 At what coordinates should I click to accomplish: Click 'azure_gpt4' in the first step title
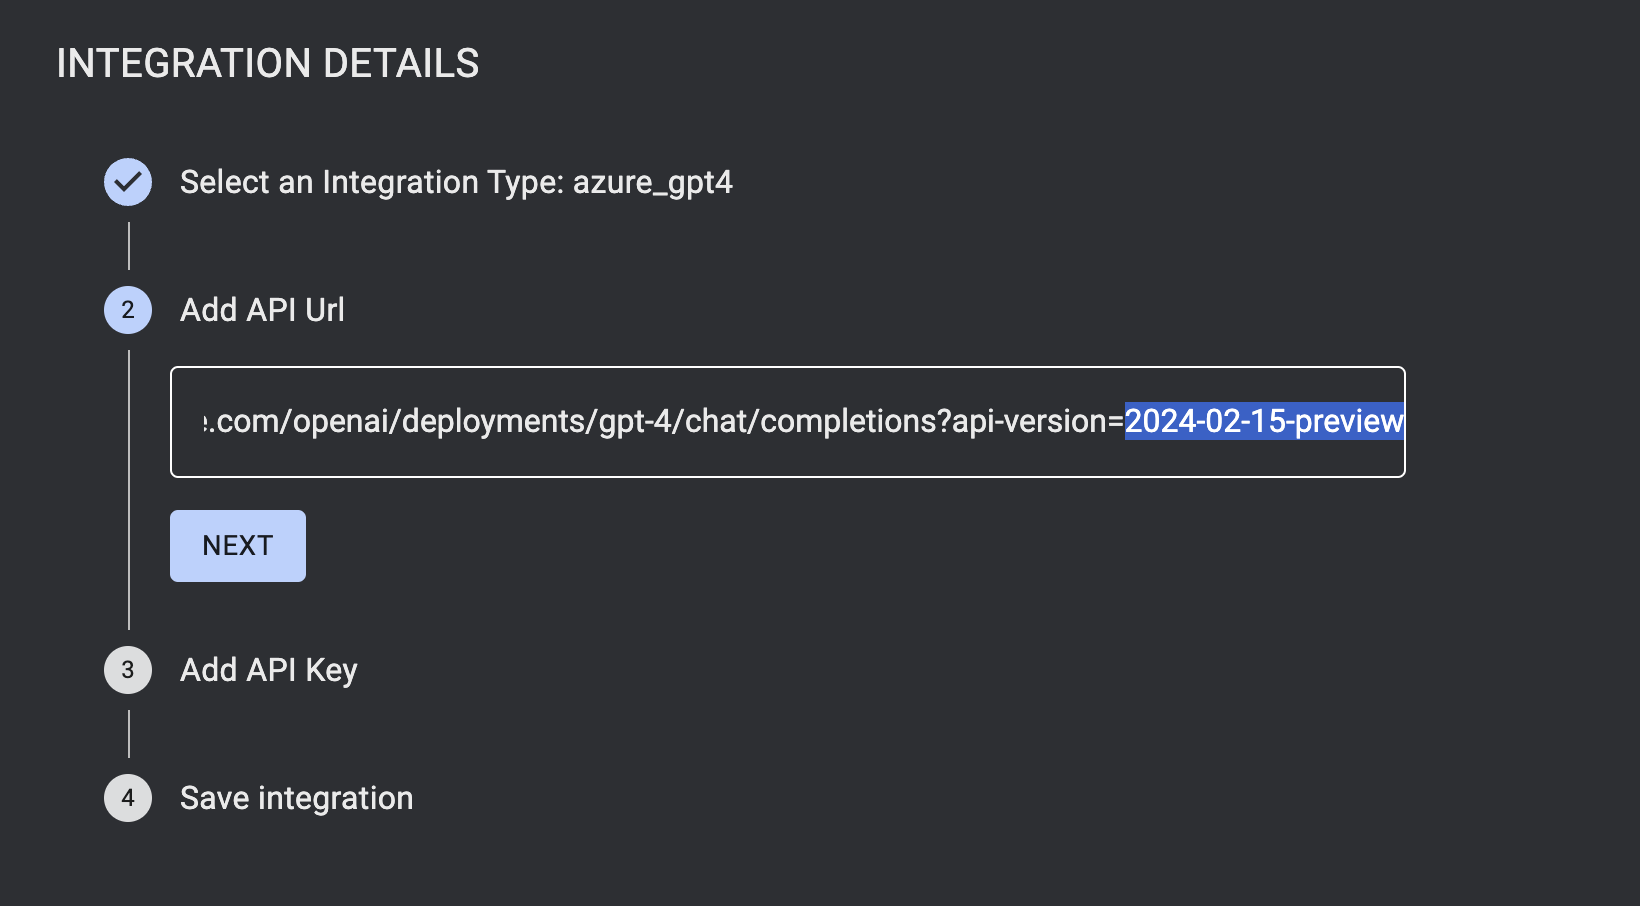652,183
